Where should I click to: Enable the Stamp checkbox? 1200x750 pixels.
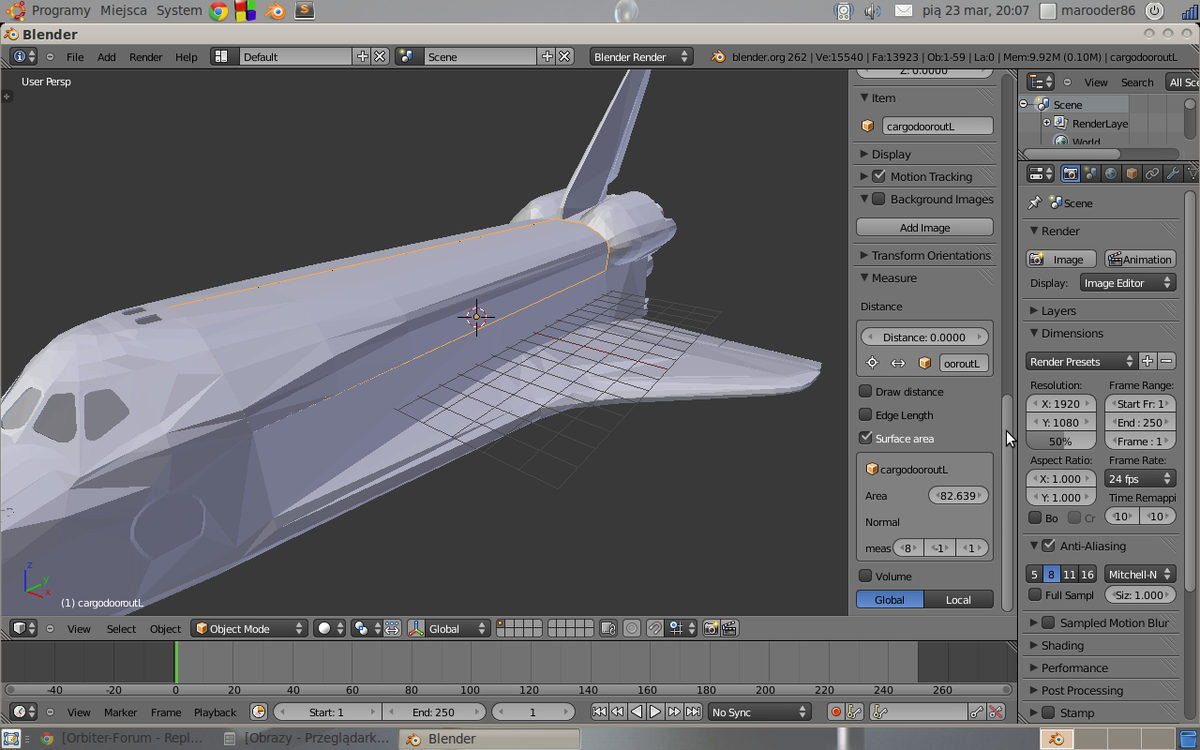pos(1048,713)
